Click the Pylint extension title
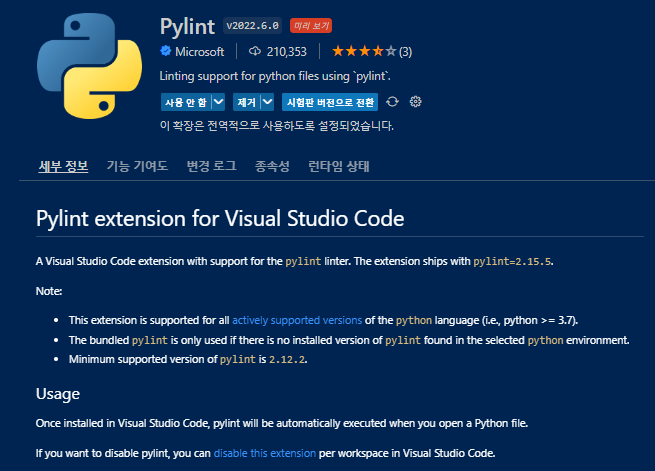 coord(188,27)
